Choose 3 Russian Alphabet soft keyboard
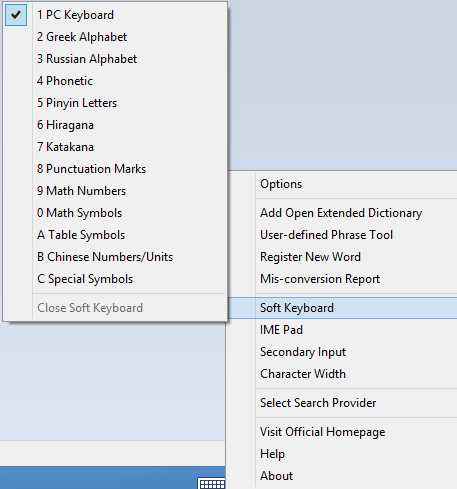This screenshot has height=489, width=457. pyautogui.click(x=115, y=59)
